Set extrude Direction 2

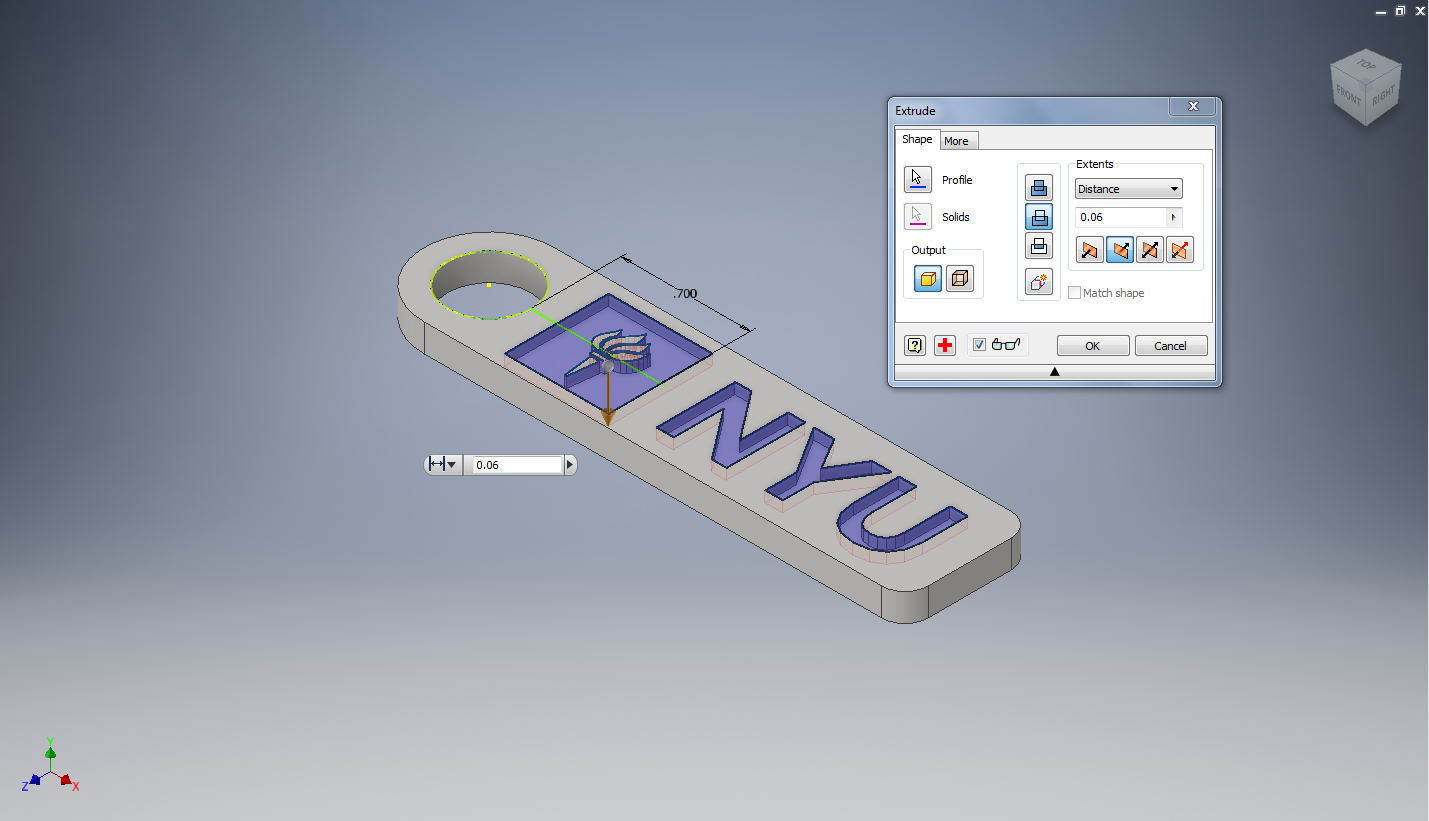(1120, 250)
